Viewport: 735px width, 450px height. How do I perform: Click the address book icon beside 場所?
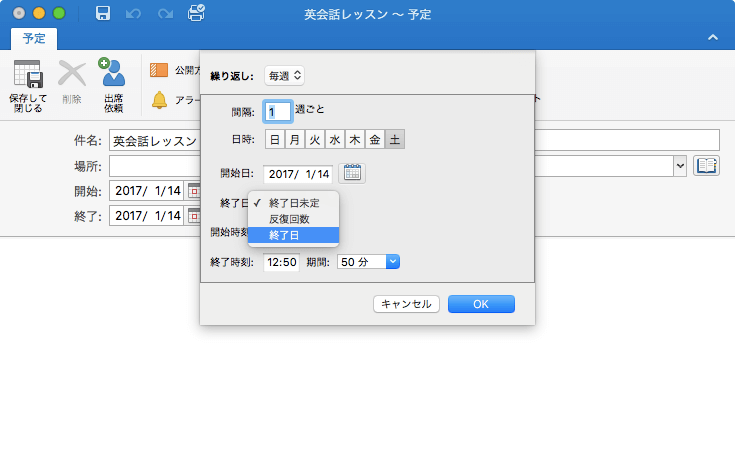click(x=707, y=165)
